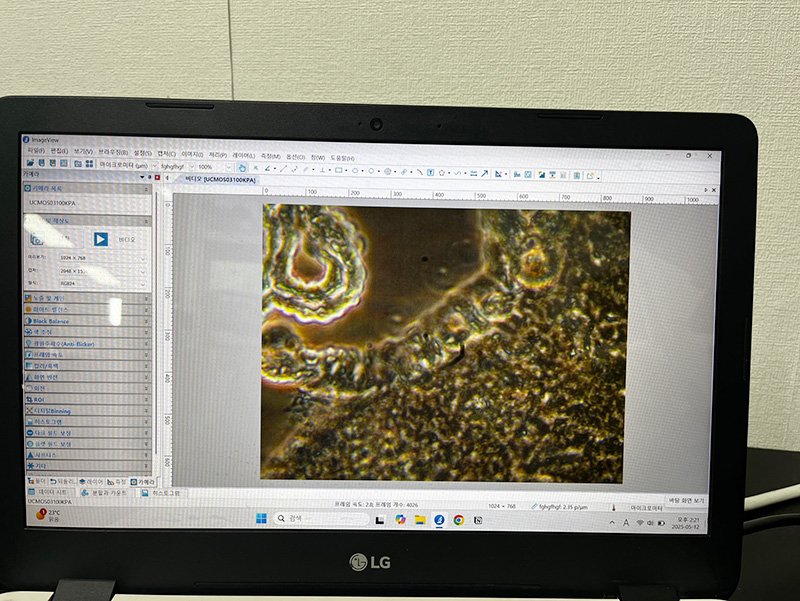
Task: Click the video record play button
Action: (101, 239)
